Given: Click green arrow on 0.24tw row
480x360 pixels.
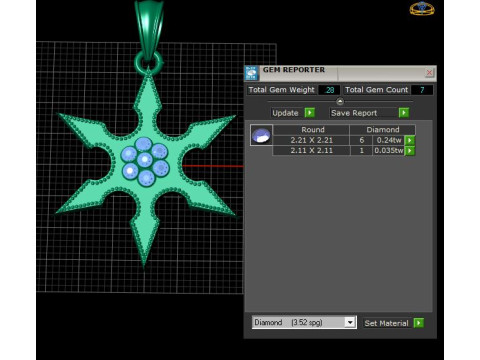Looking at the screenshot, I should (x=410, y=140).
